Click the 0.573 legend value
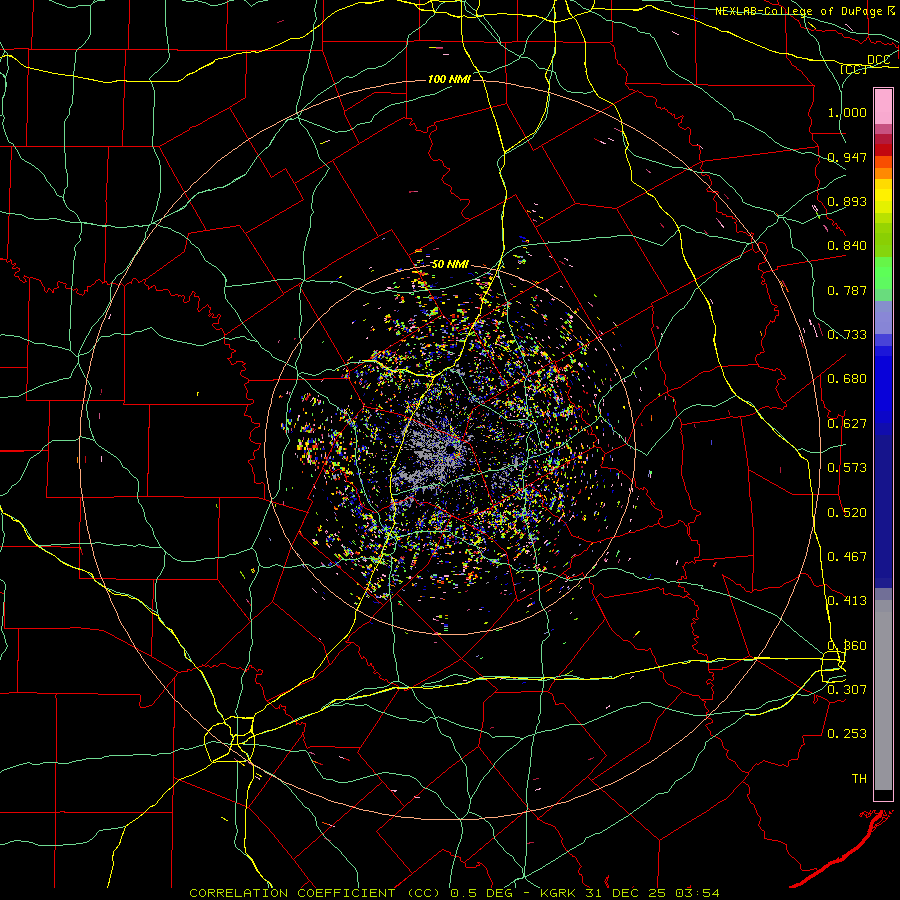The height and width of the screenshot is (900, 900). pos(847,468)
